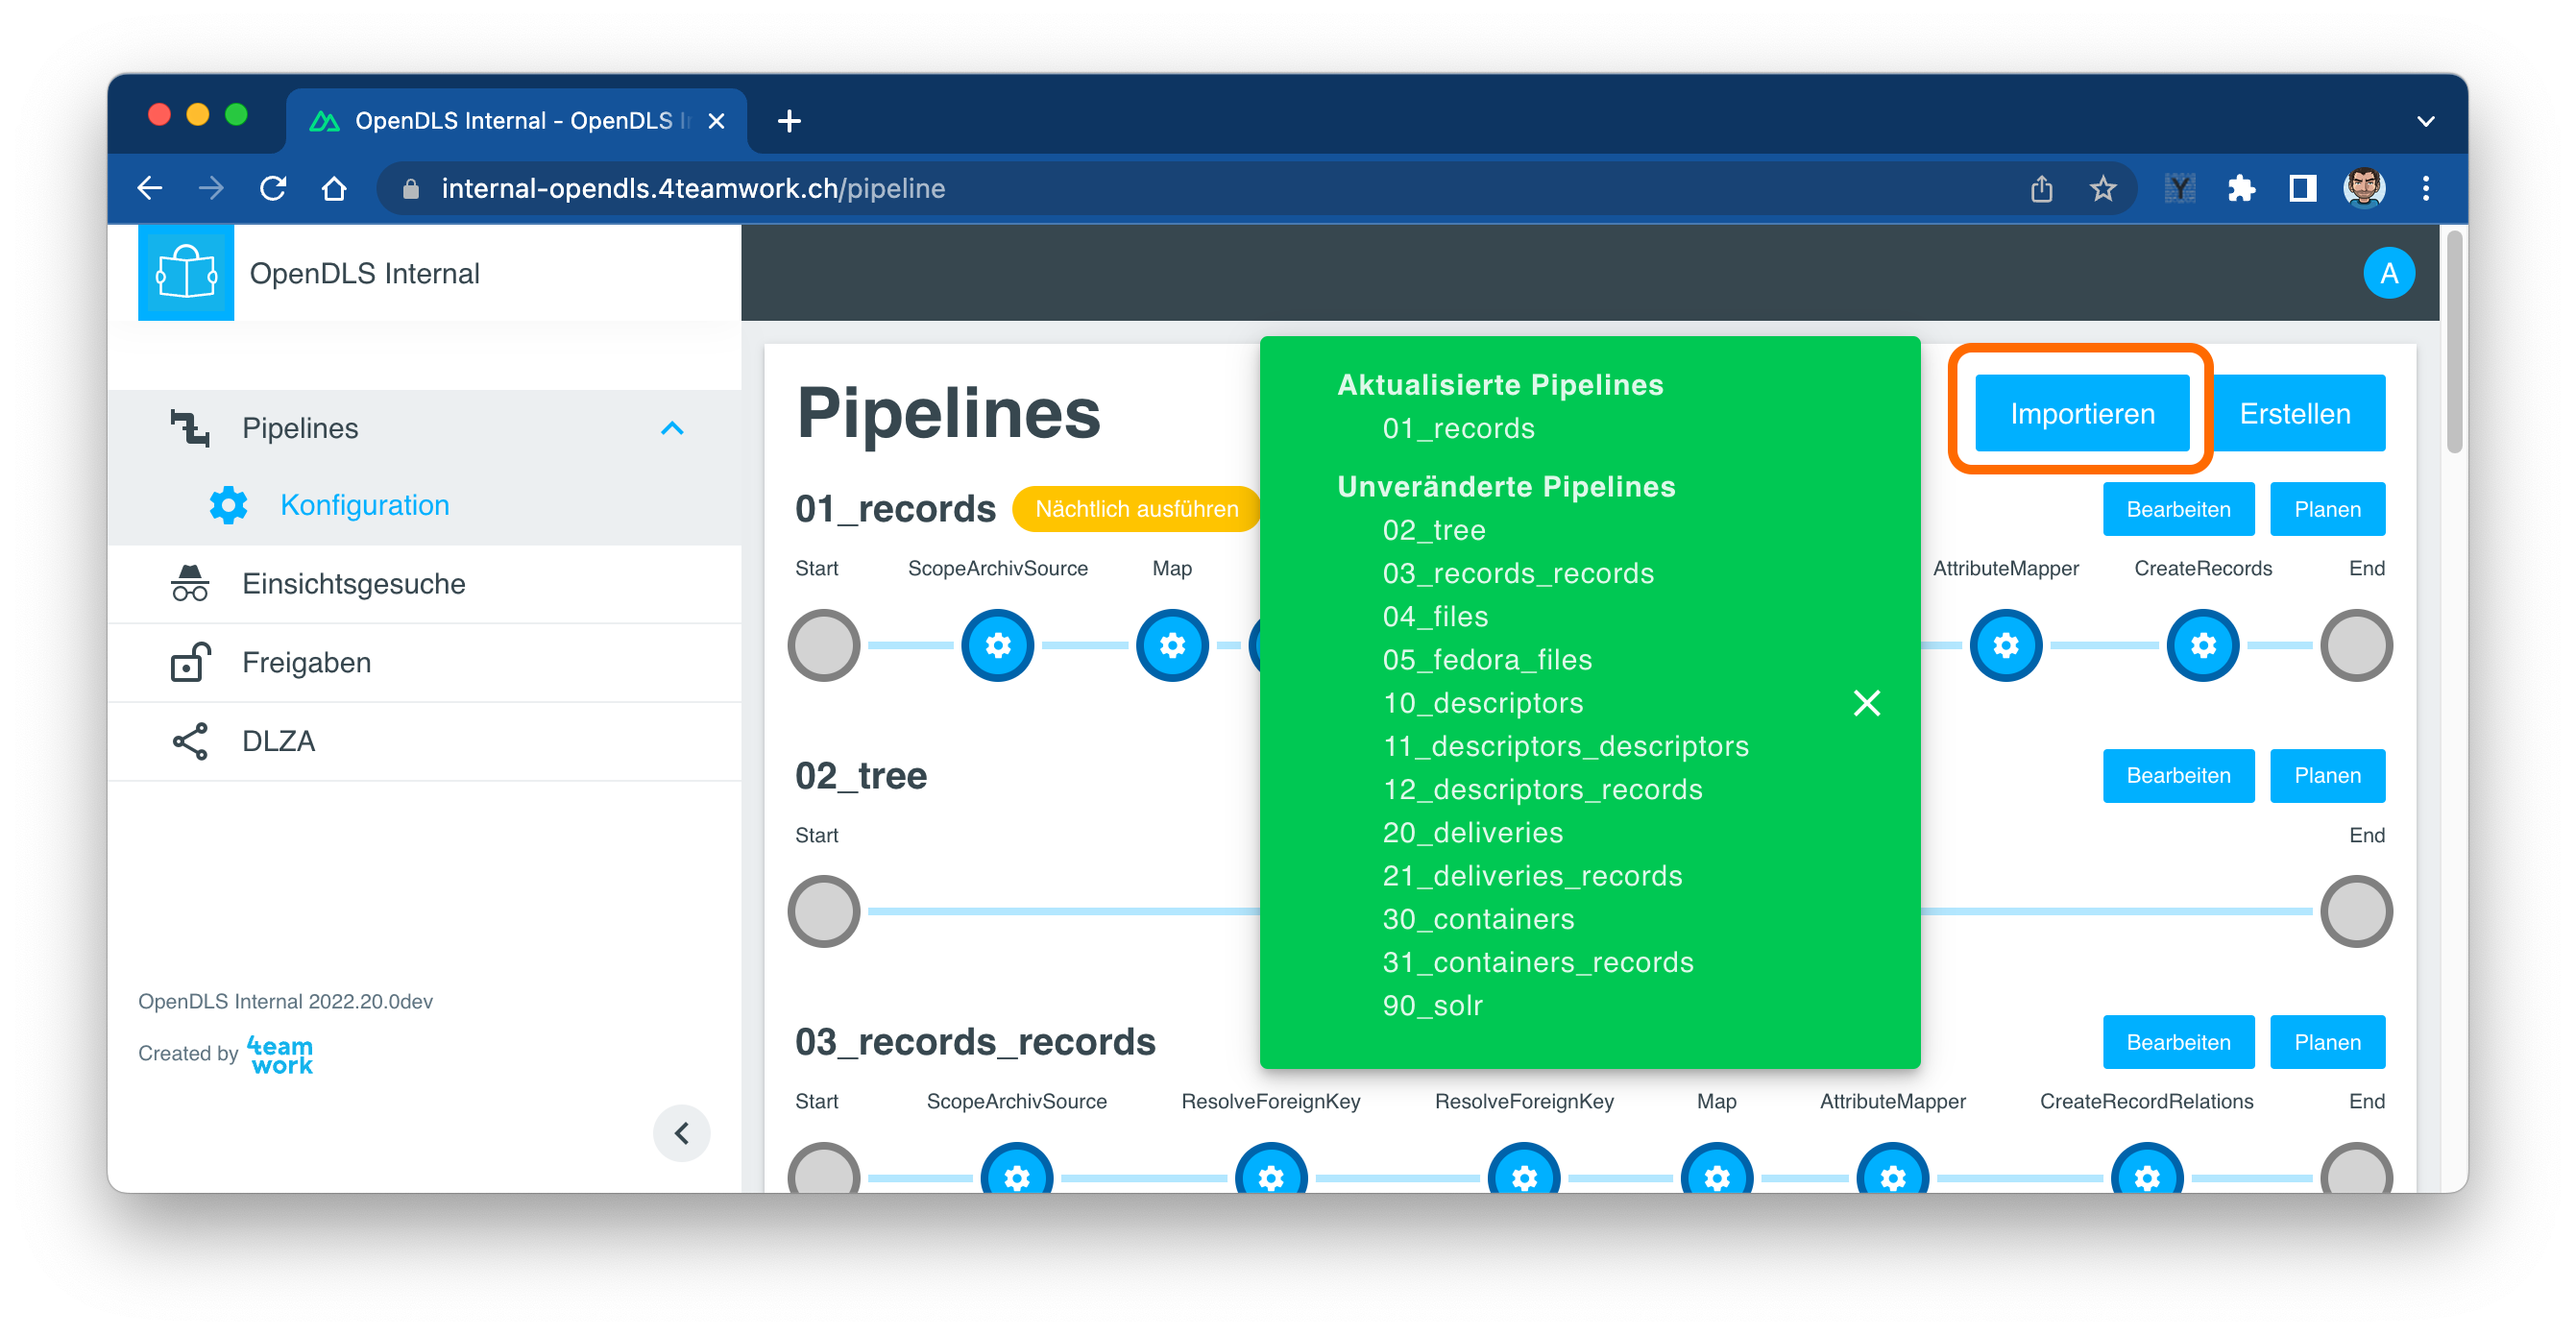This screenshot has height=1335, width=2576.
Task: Open the user avatar 'A' menu
Action: coord(2388,272)
